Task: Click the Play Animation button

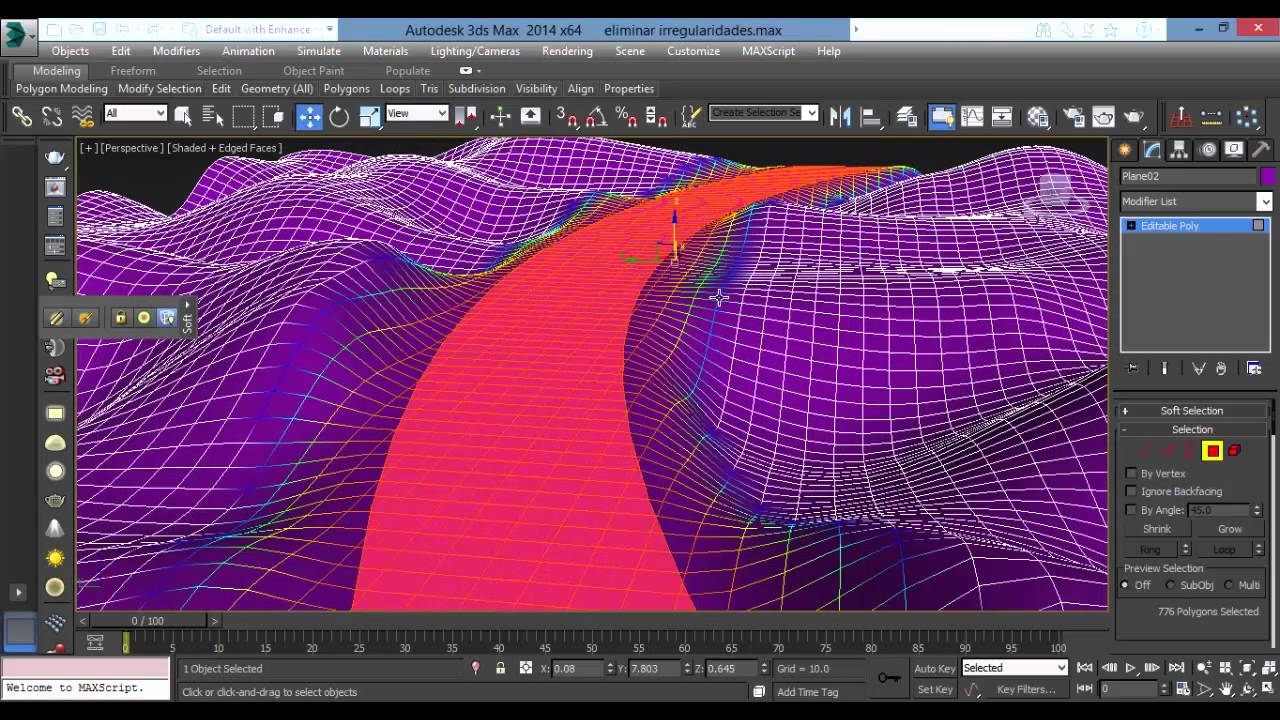Action: click(1130, 668)
